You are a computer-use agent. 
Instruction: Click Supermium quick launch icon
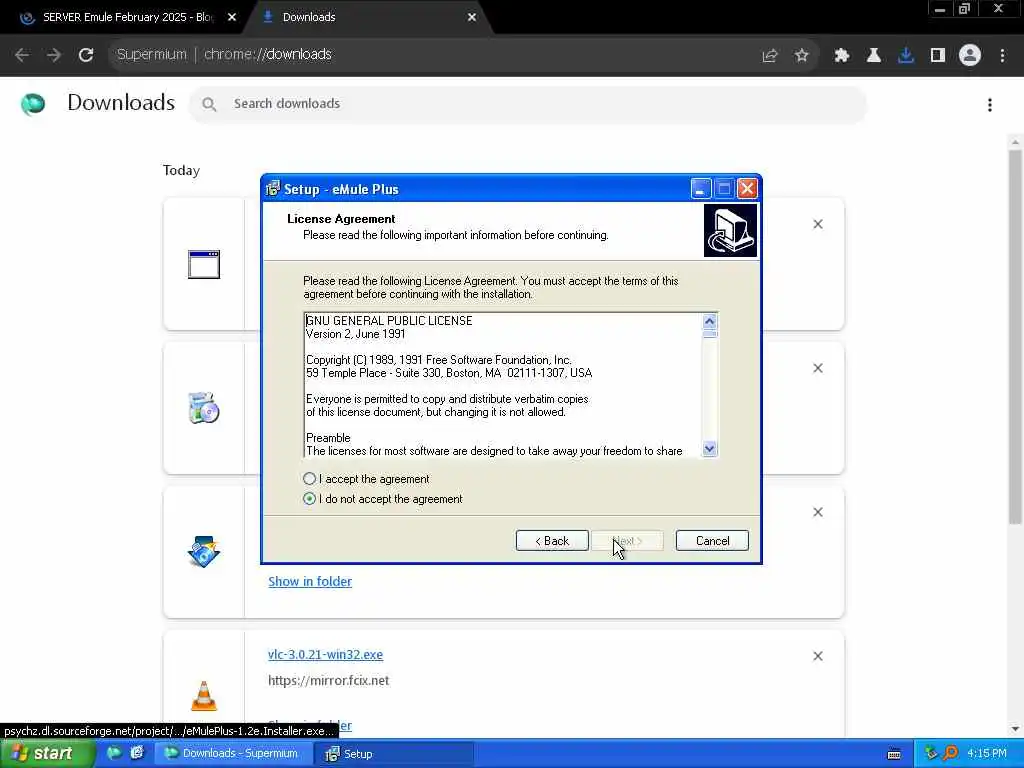(x=114, y=753)
